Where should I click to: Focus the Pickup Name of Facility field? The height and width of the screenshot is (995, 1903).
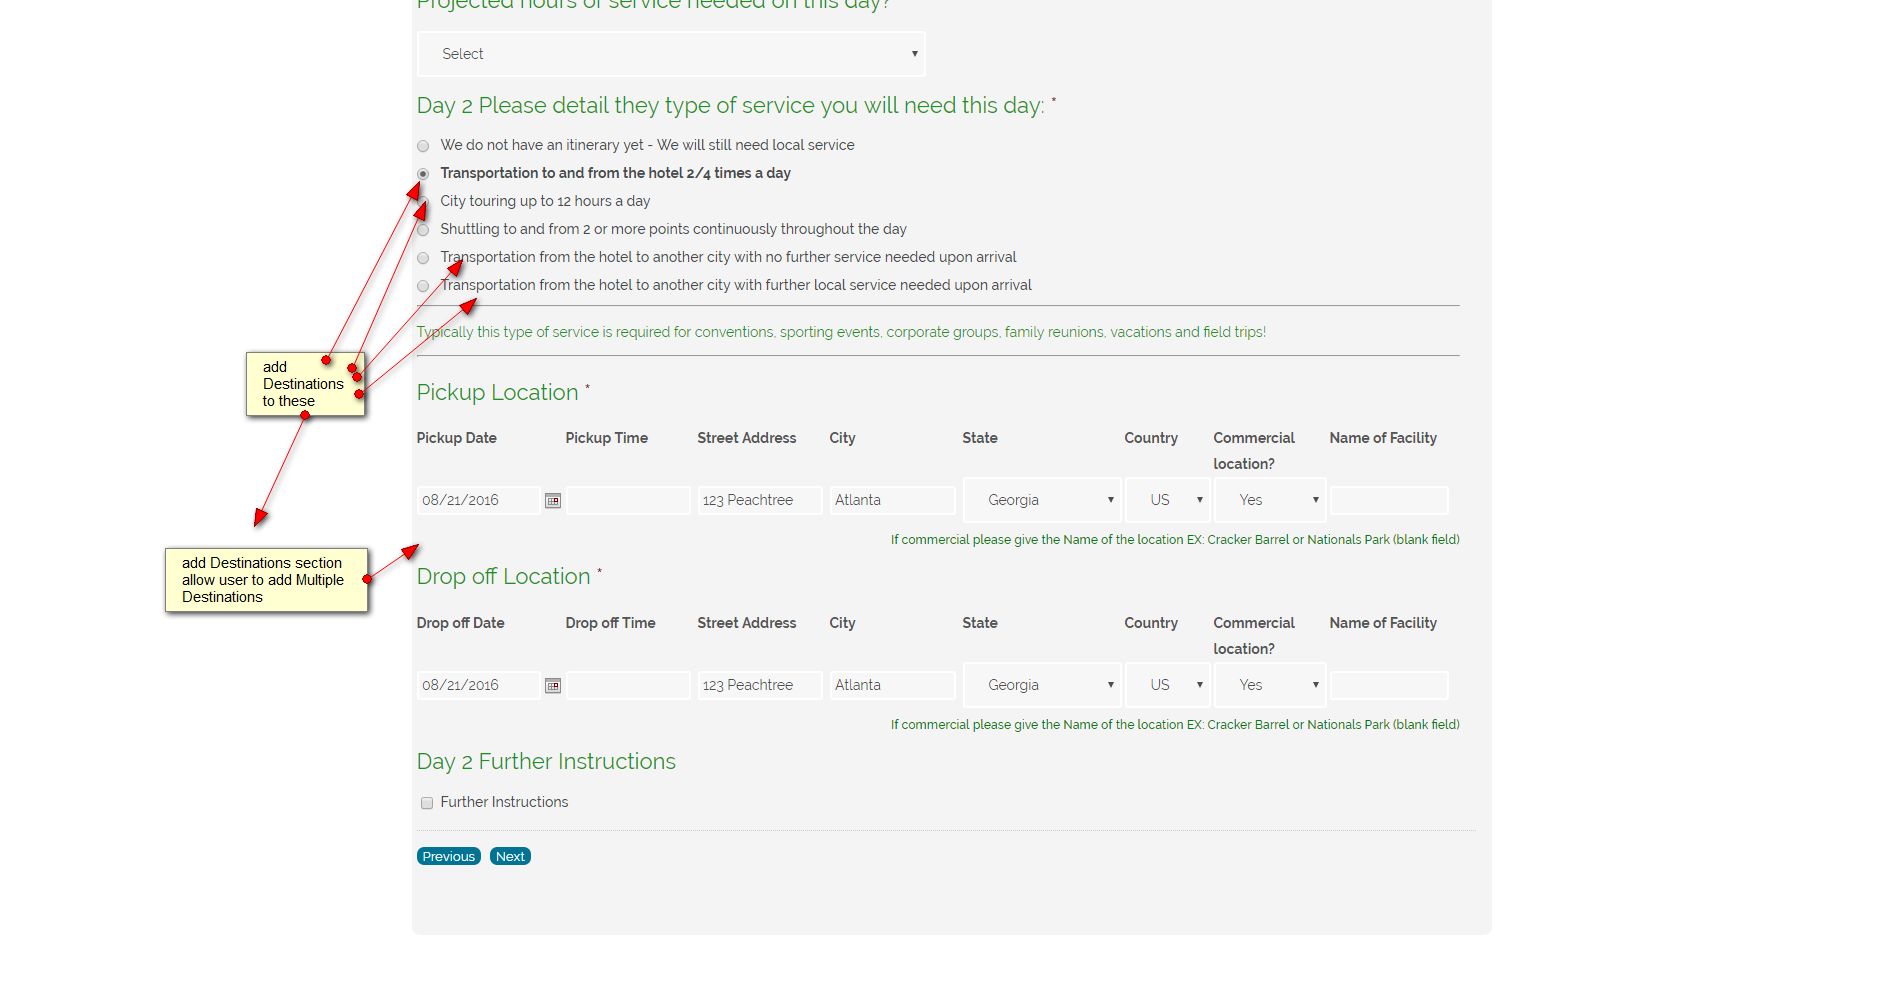click(x=1389, y=500)
